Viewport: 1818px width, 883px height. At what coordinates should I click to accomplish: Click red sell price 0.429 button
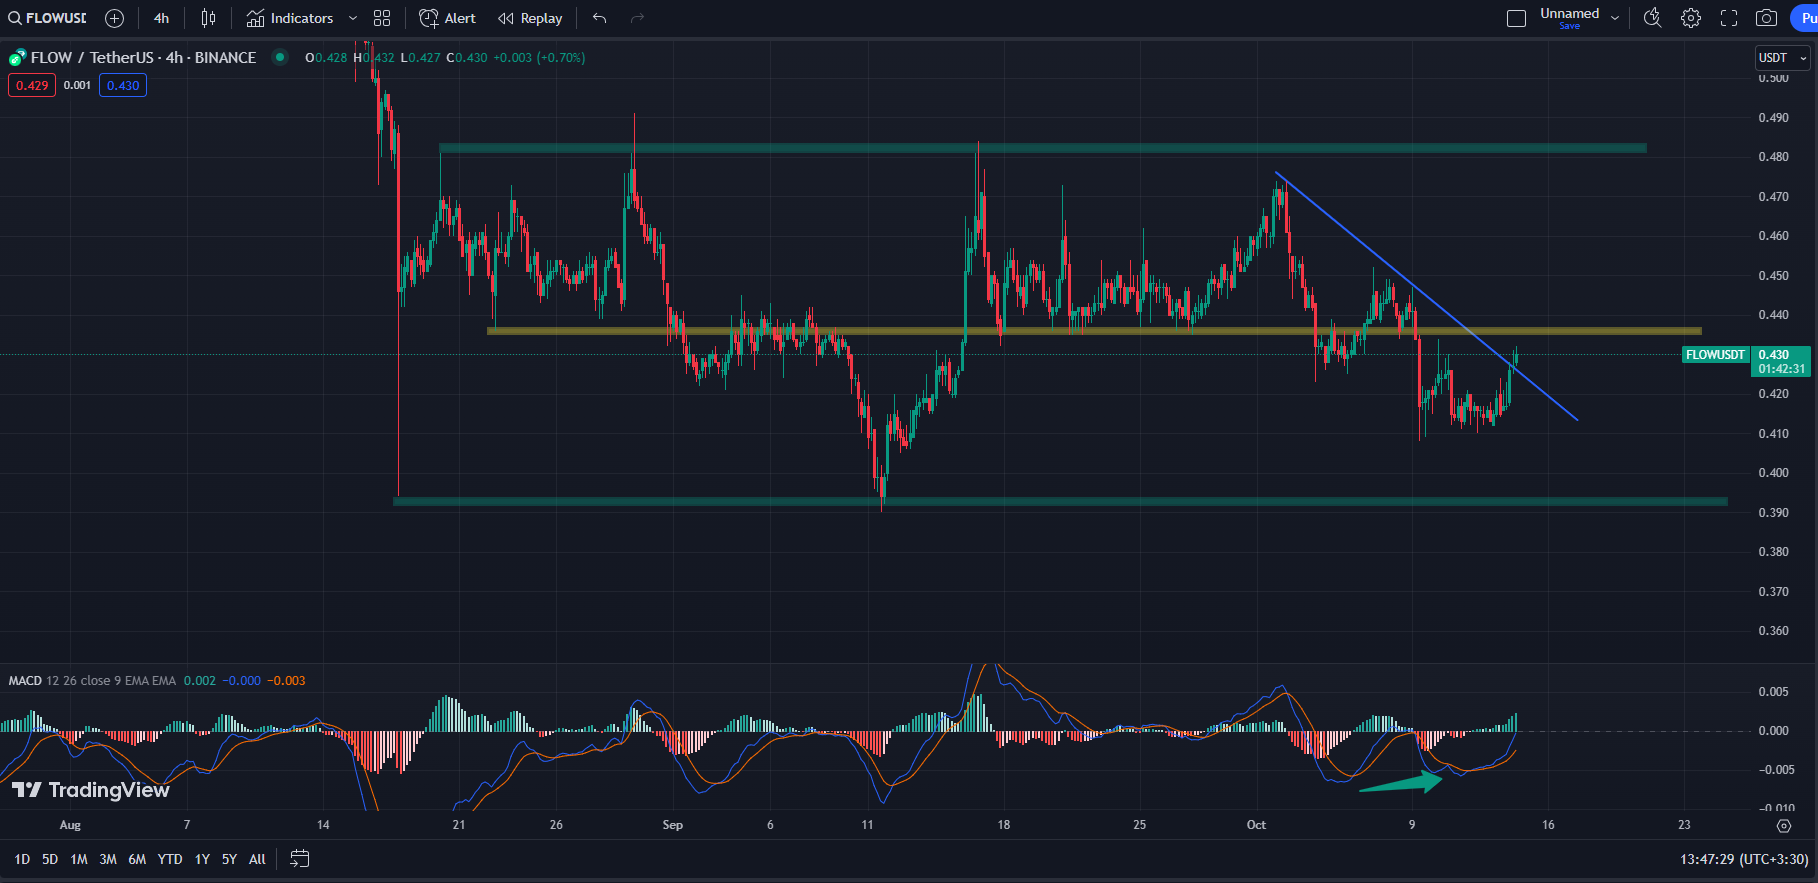click(32, 85)
